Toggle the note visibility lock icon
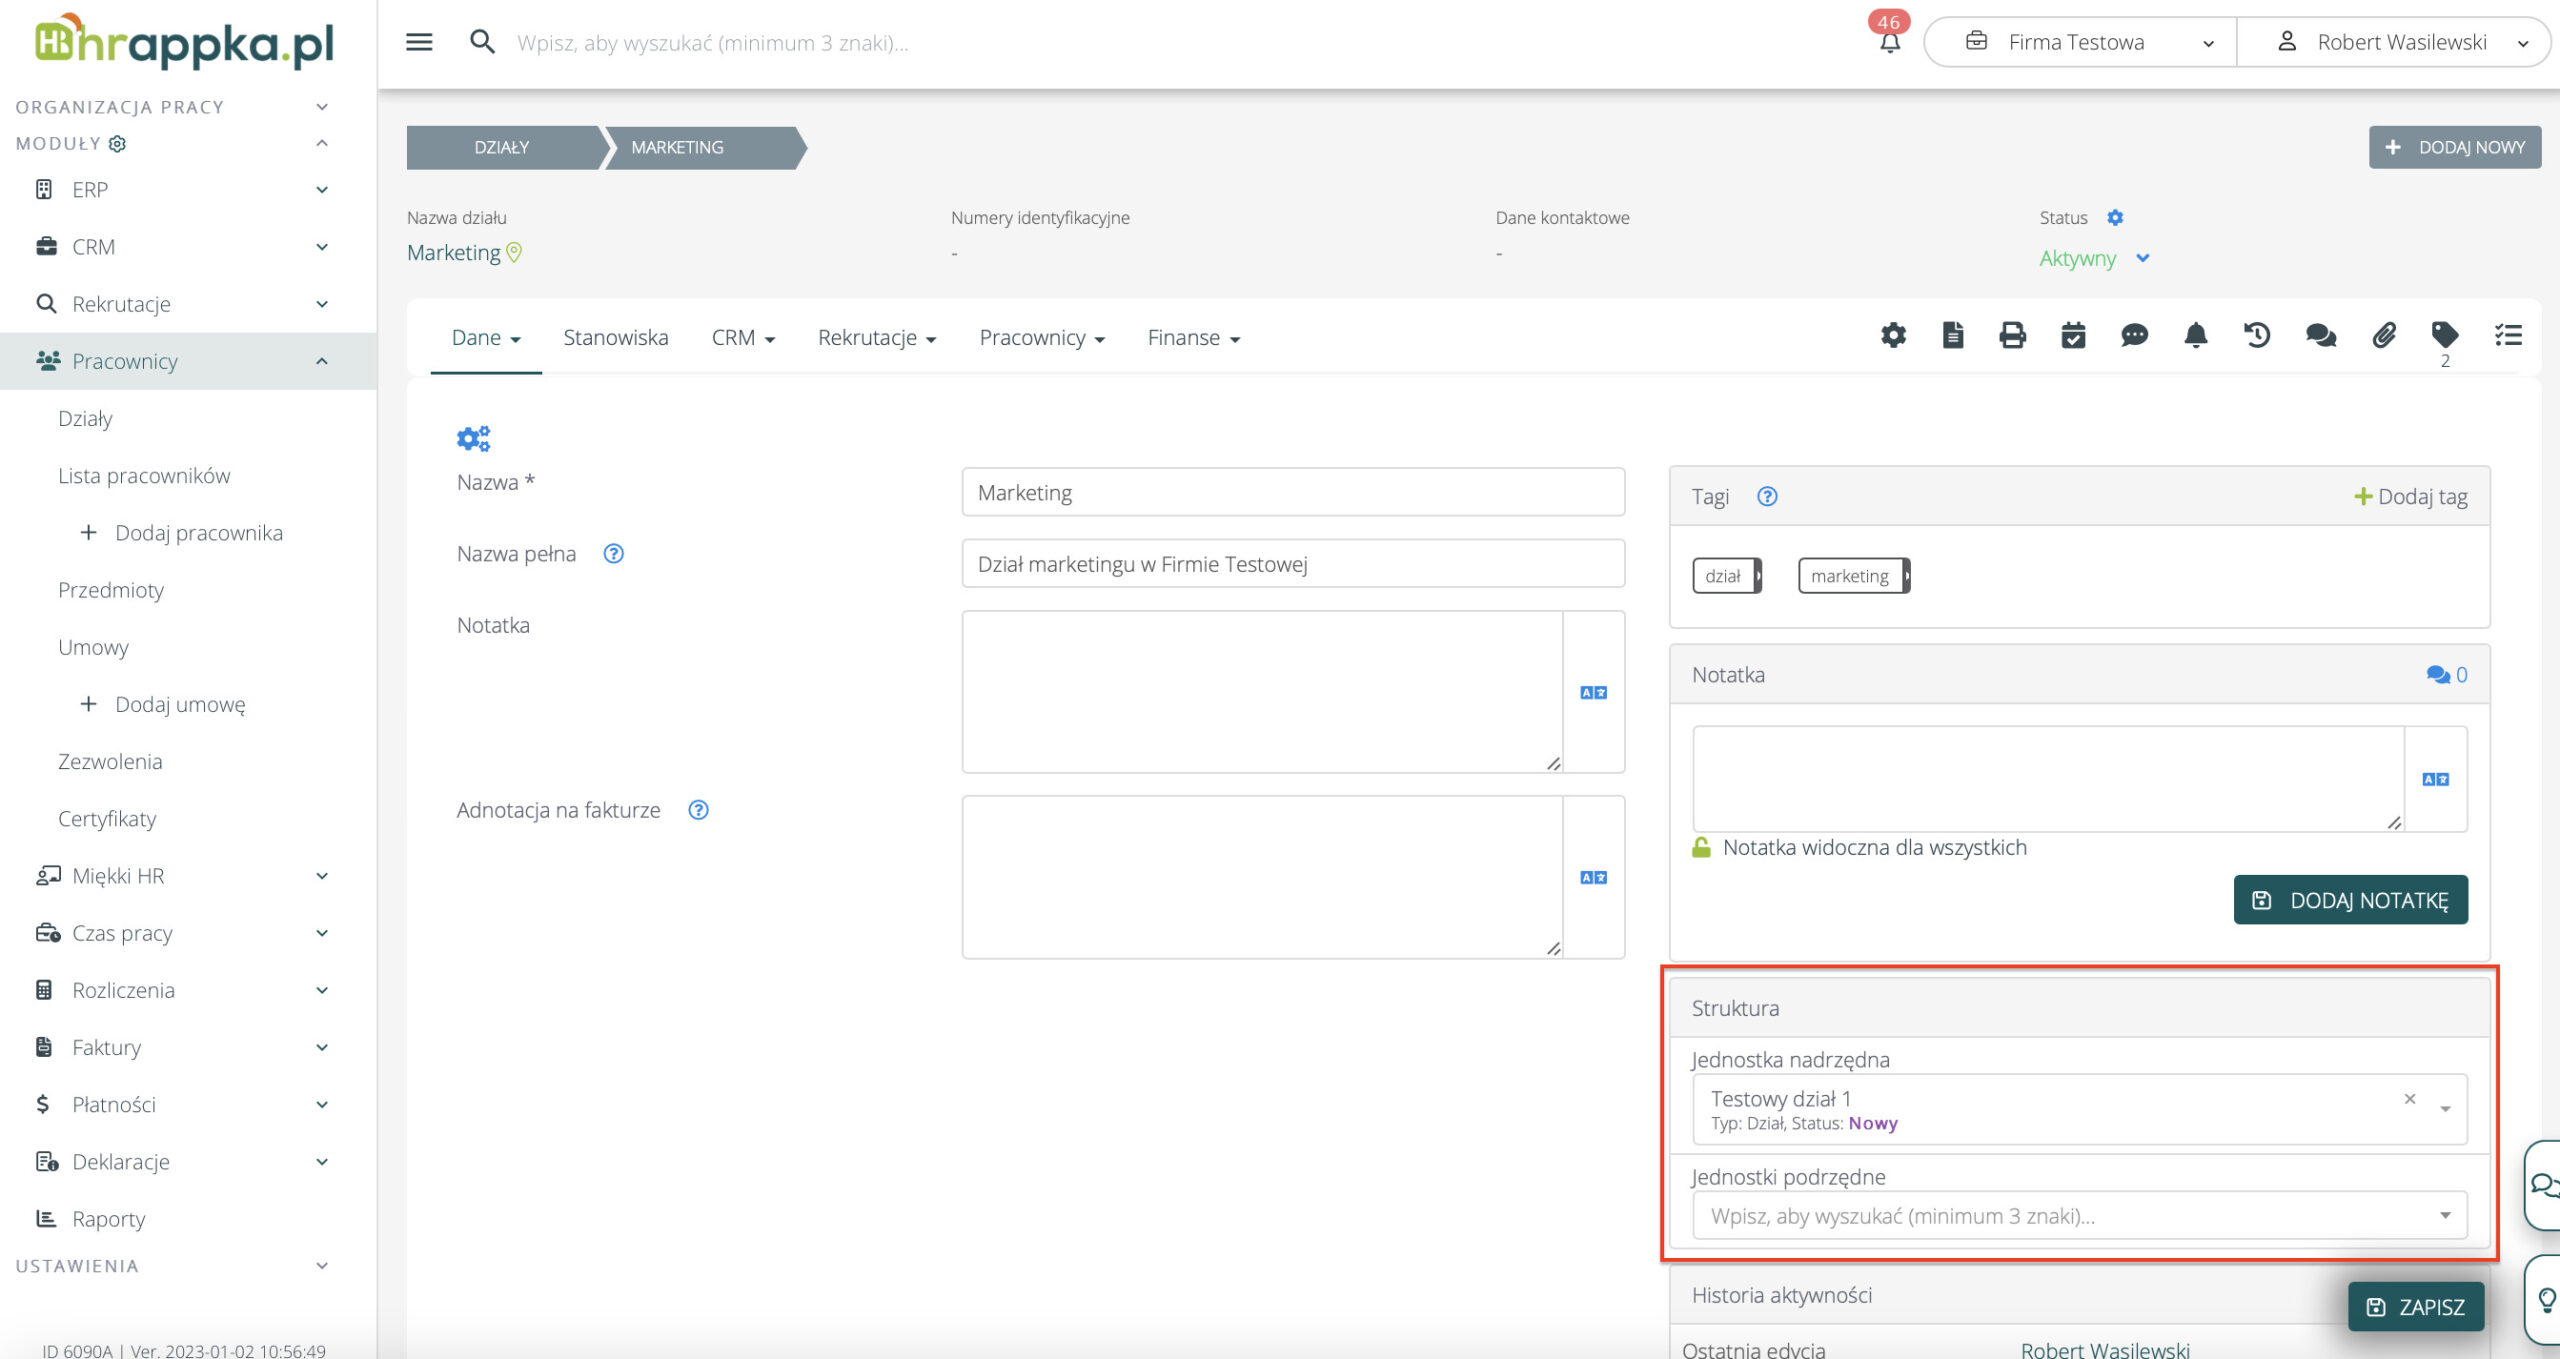 tap(1701, 847)
